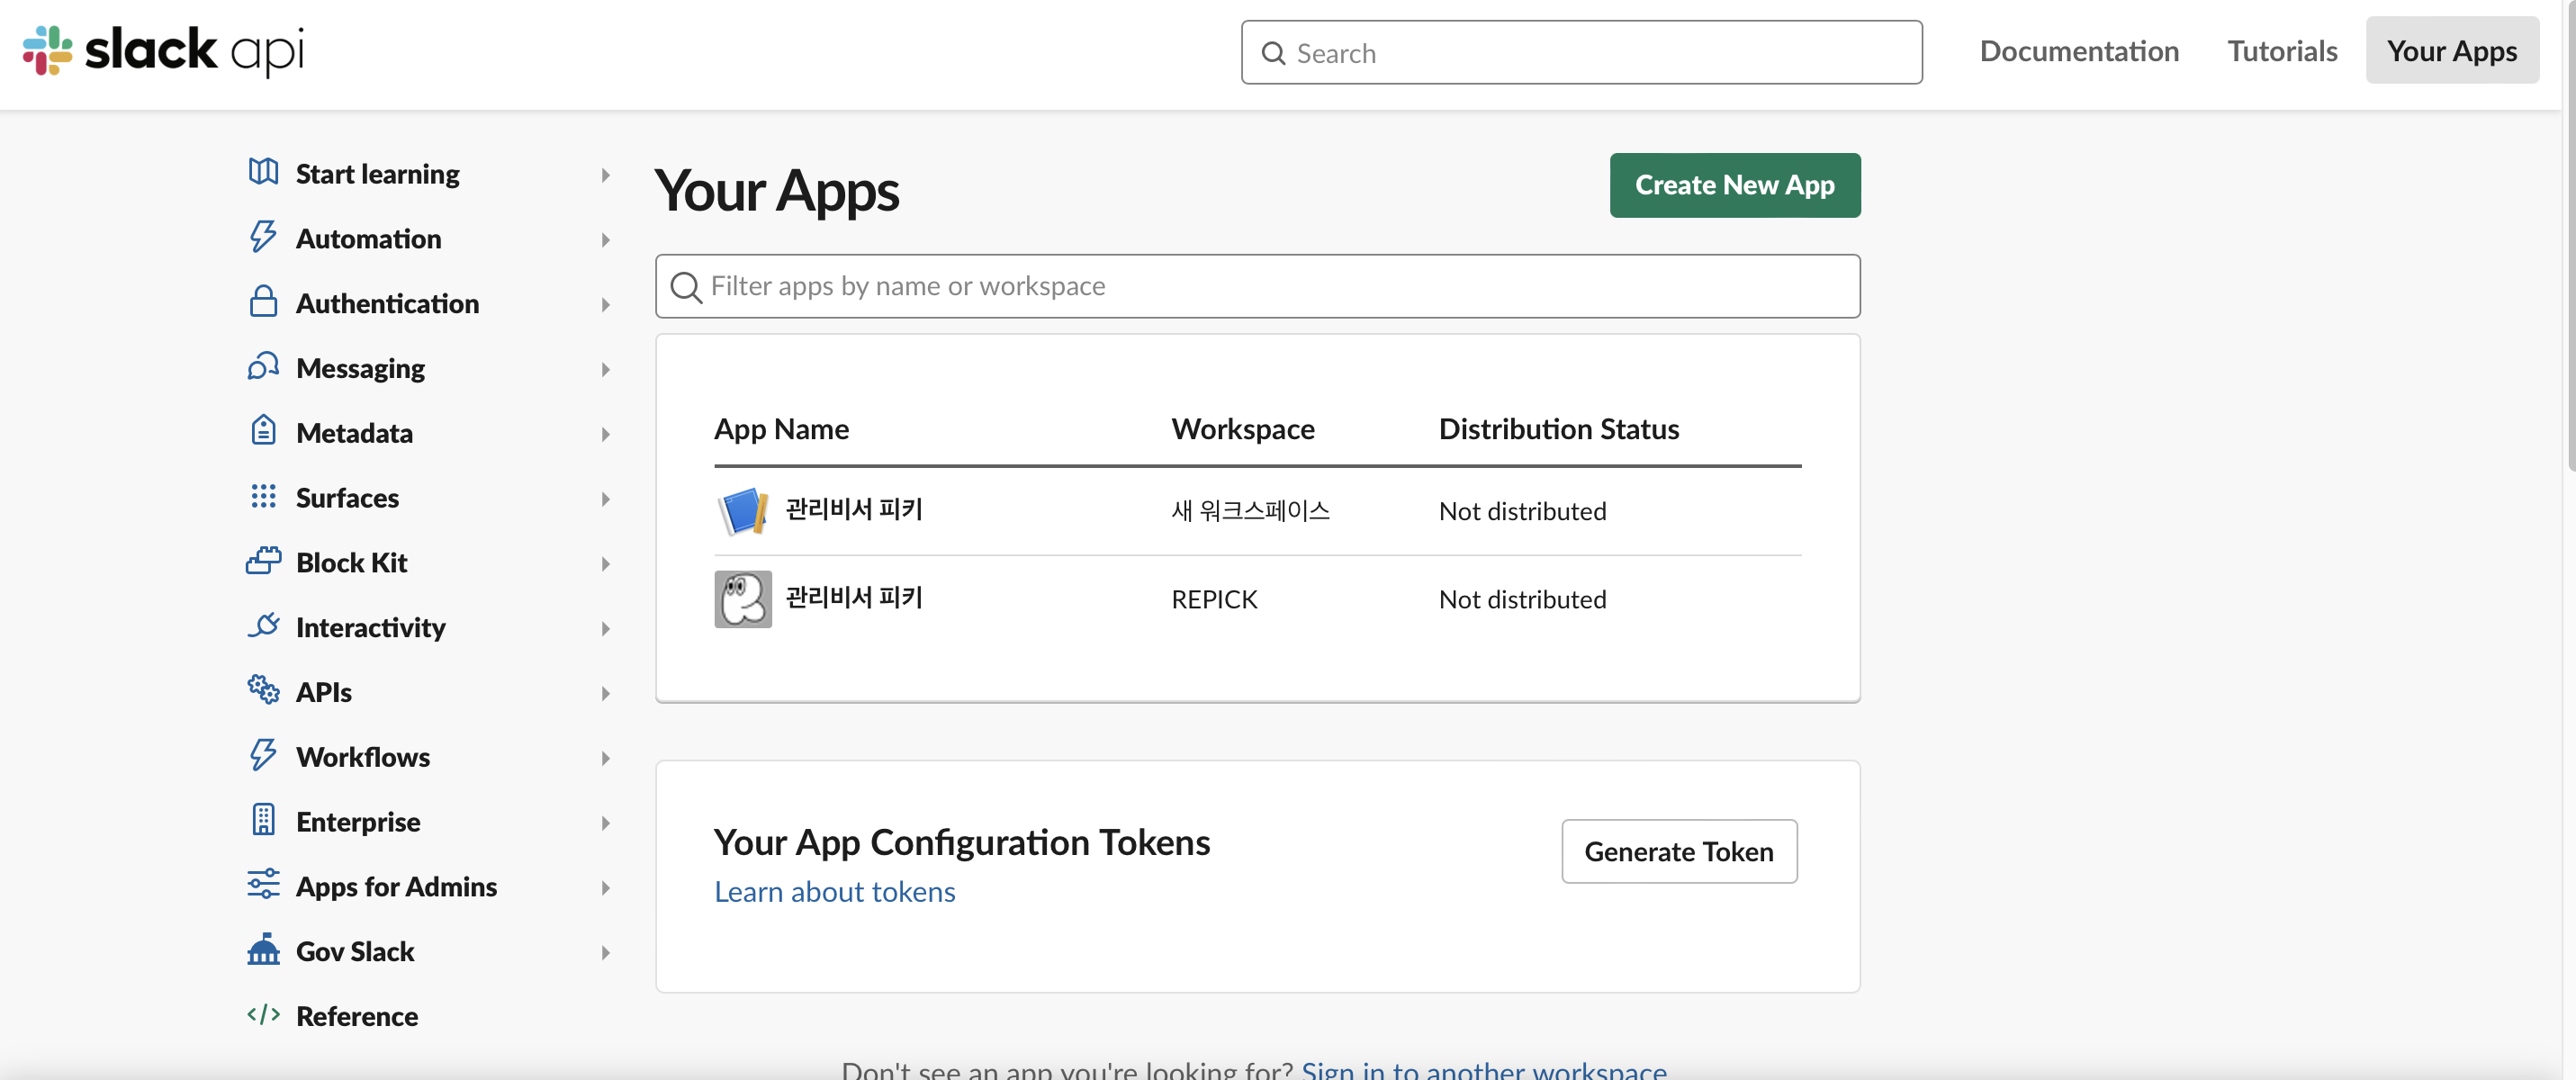Open the Documentation nav item
The height and width of the screenshot is (1080, 2576).
pyautogui.click(x=2079, y=51)
